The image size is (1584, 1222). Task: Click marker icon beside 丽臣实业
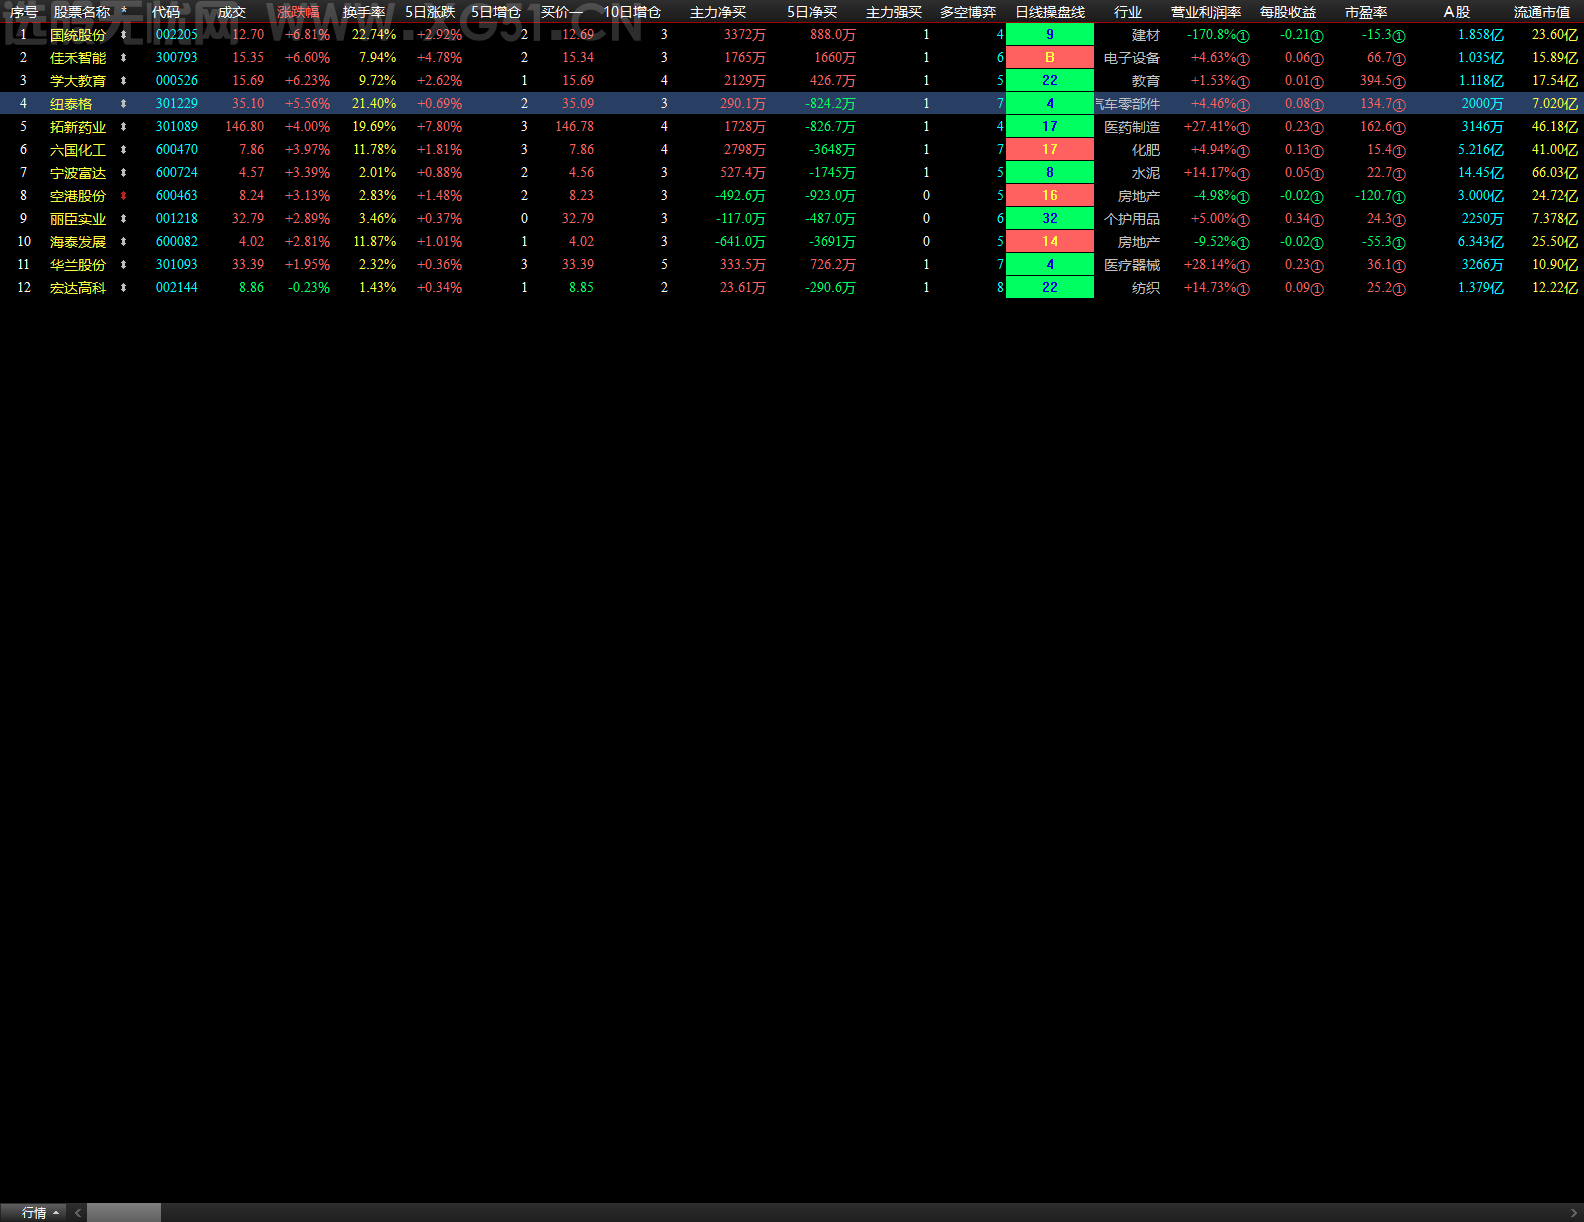click(x=123, y=219)
